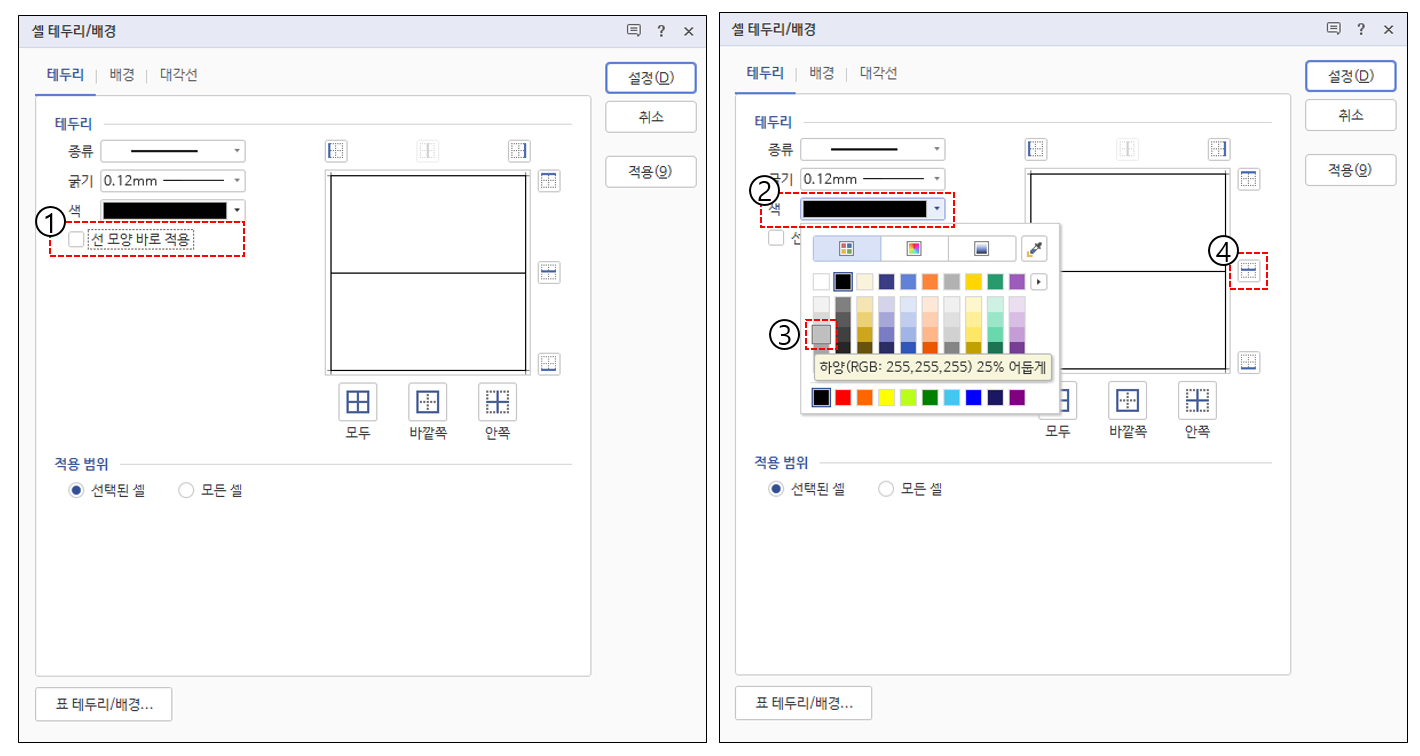Switch to 대각선 tab in right dialog
The image size is (1420, 756).
coord(879,73)
